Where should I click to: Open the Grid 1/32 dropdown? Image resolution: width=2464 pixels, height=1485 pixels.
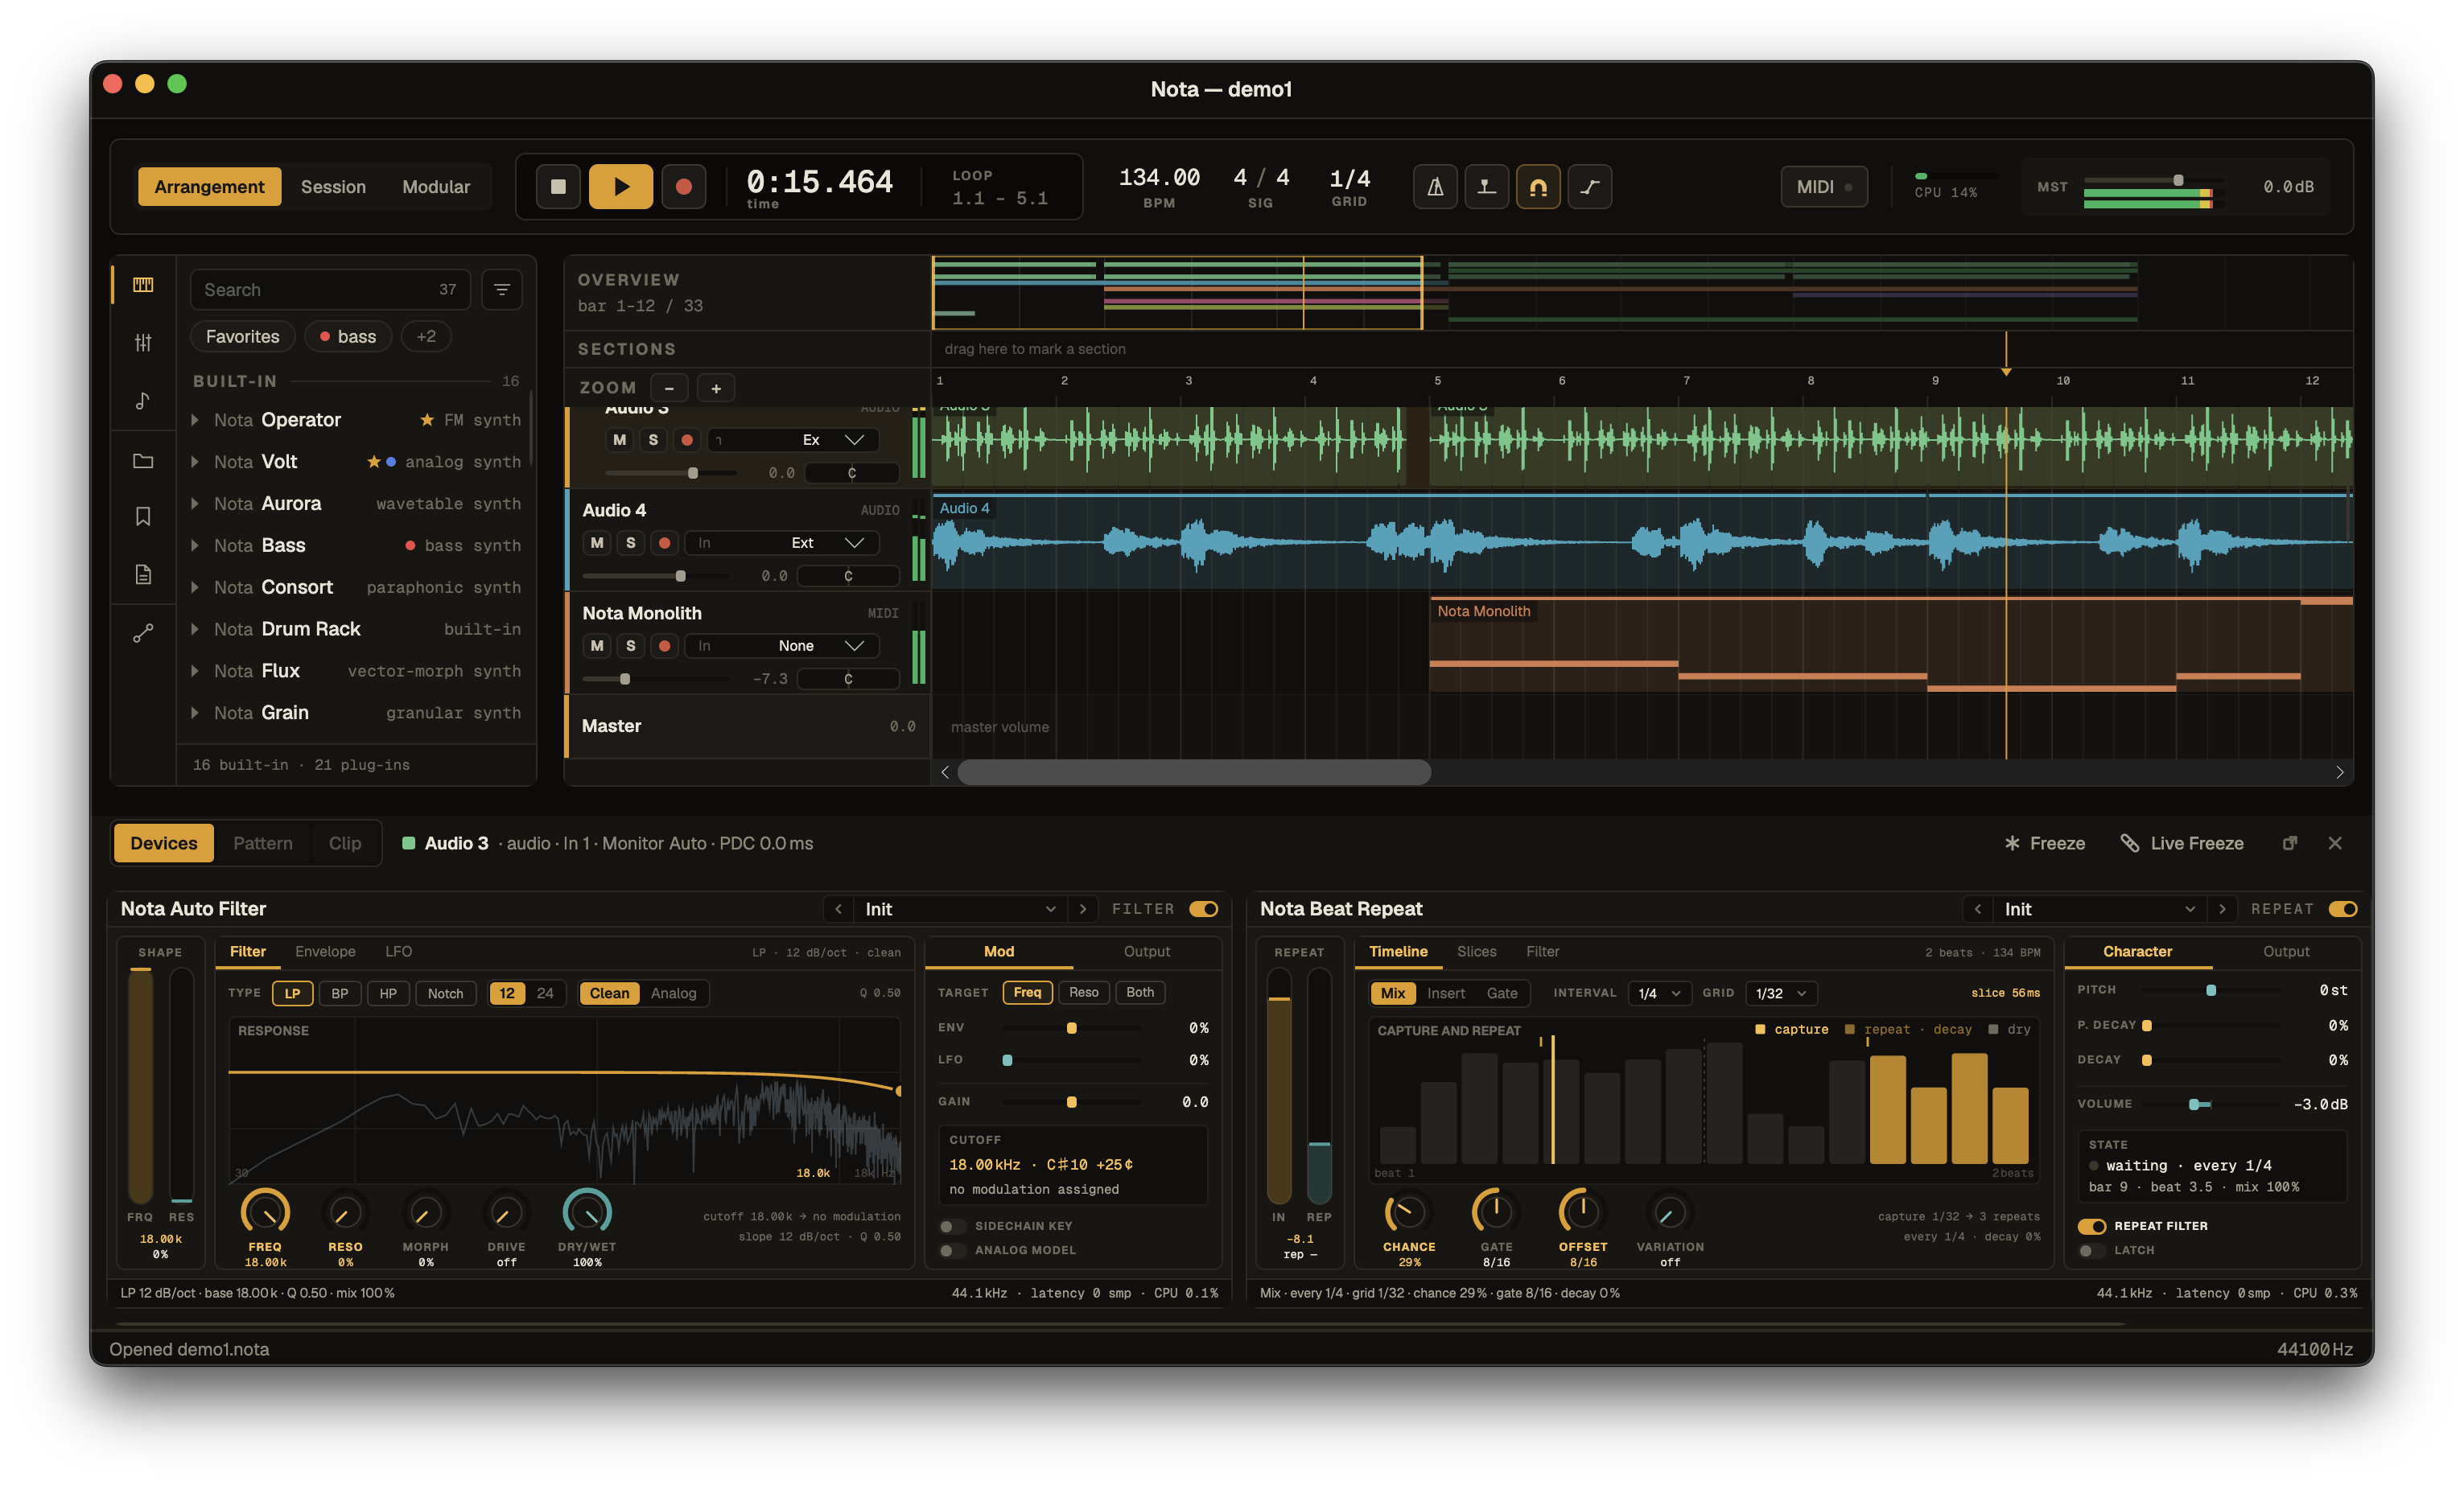tap(1781, 993)
